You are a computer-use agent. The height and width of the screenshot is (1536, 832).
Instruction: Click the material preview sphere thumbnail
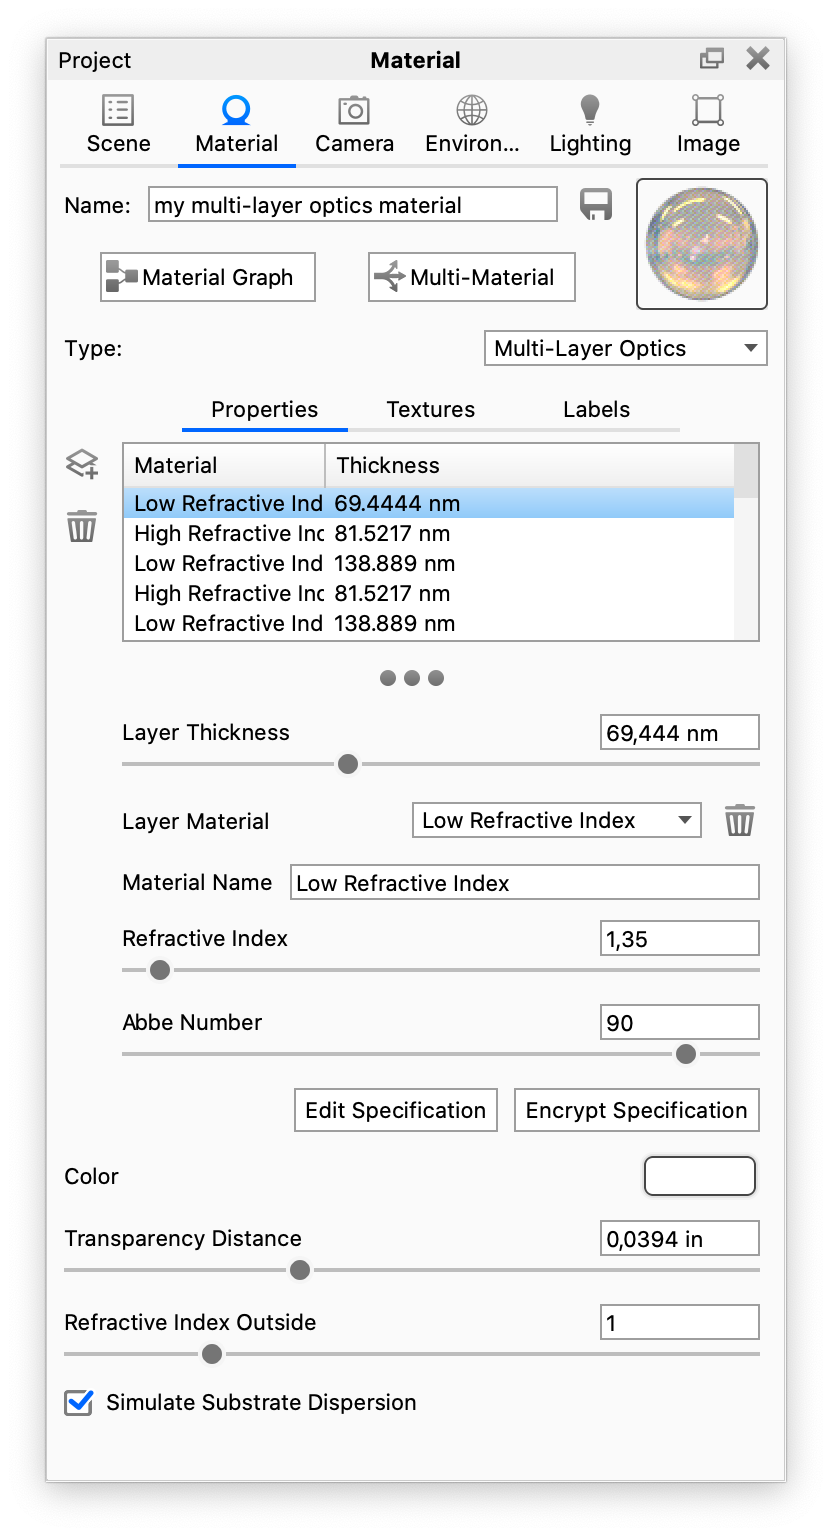click(702, 244)
